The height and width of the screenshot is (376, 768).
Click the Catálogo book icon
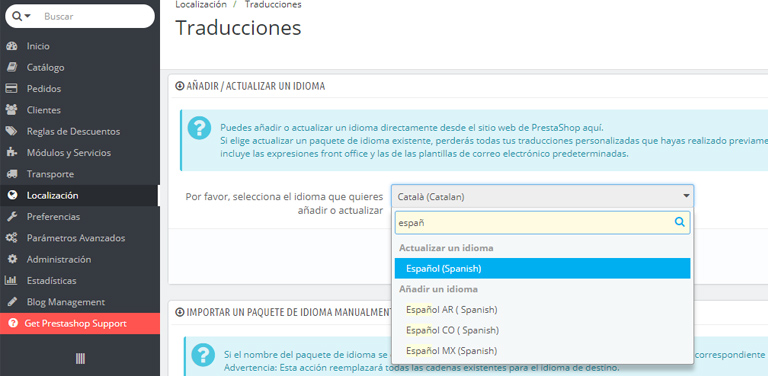pos(12,68)
